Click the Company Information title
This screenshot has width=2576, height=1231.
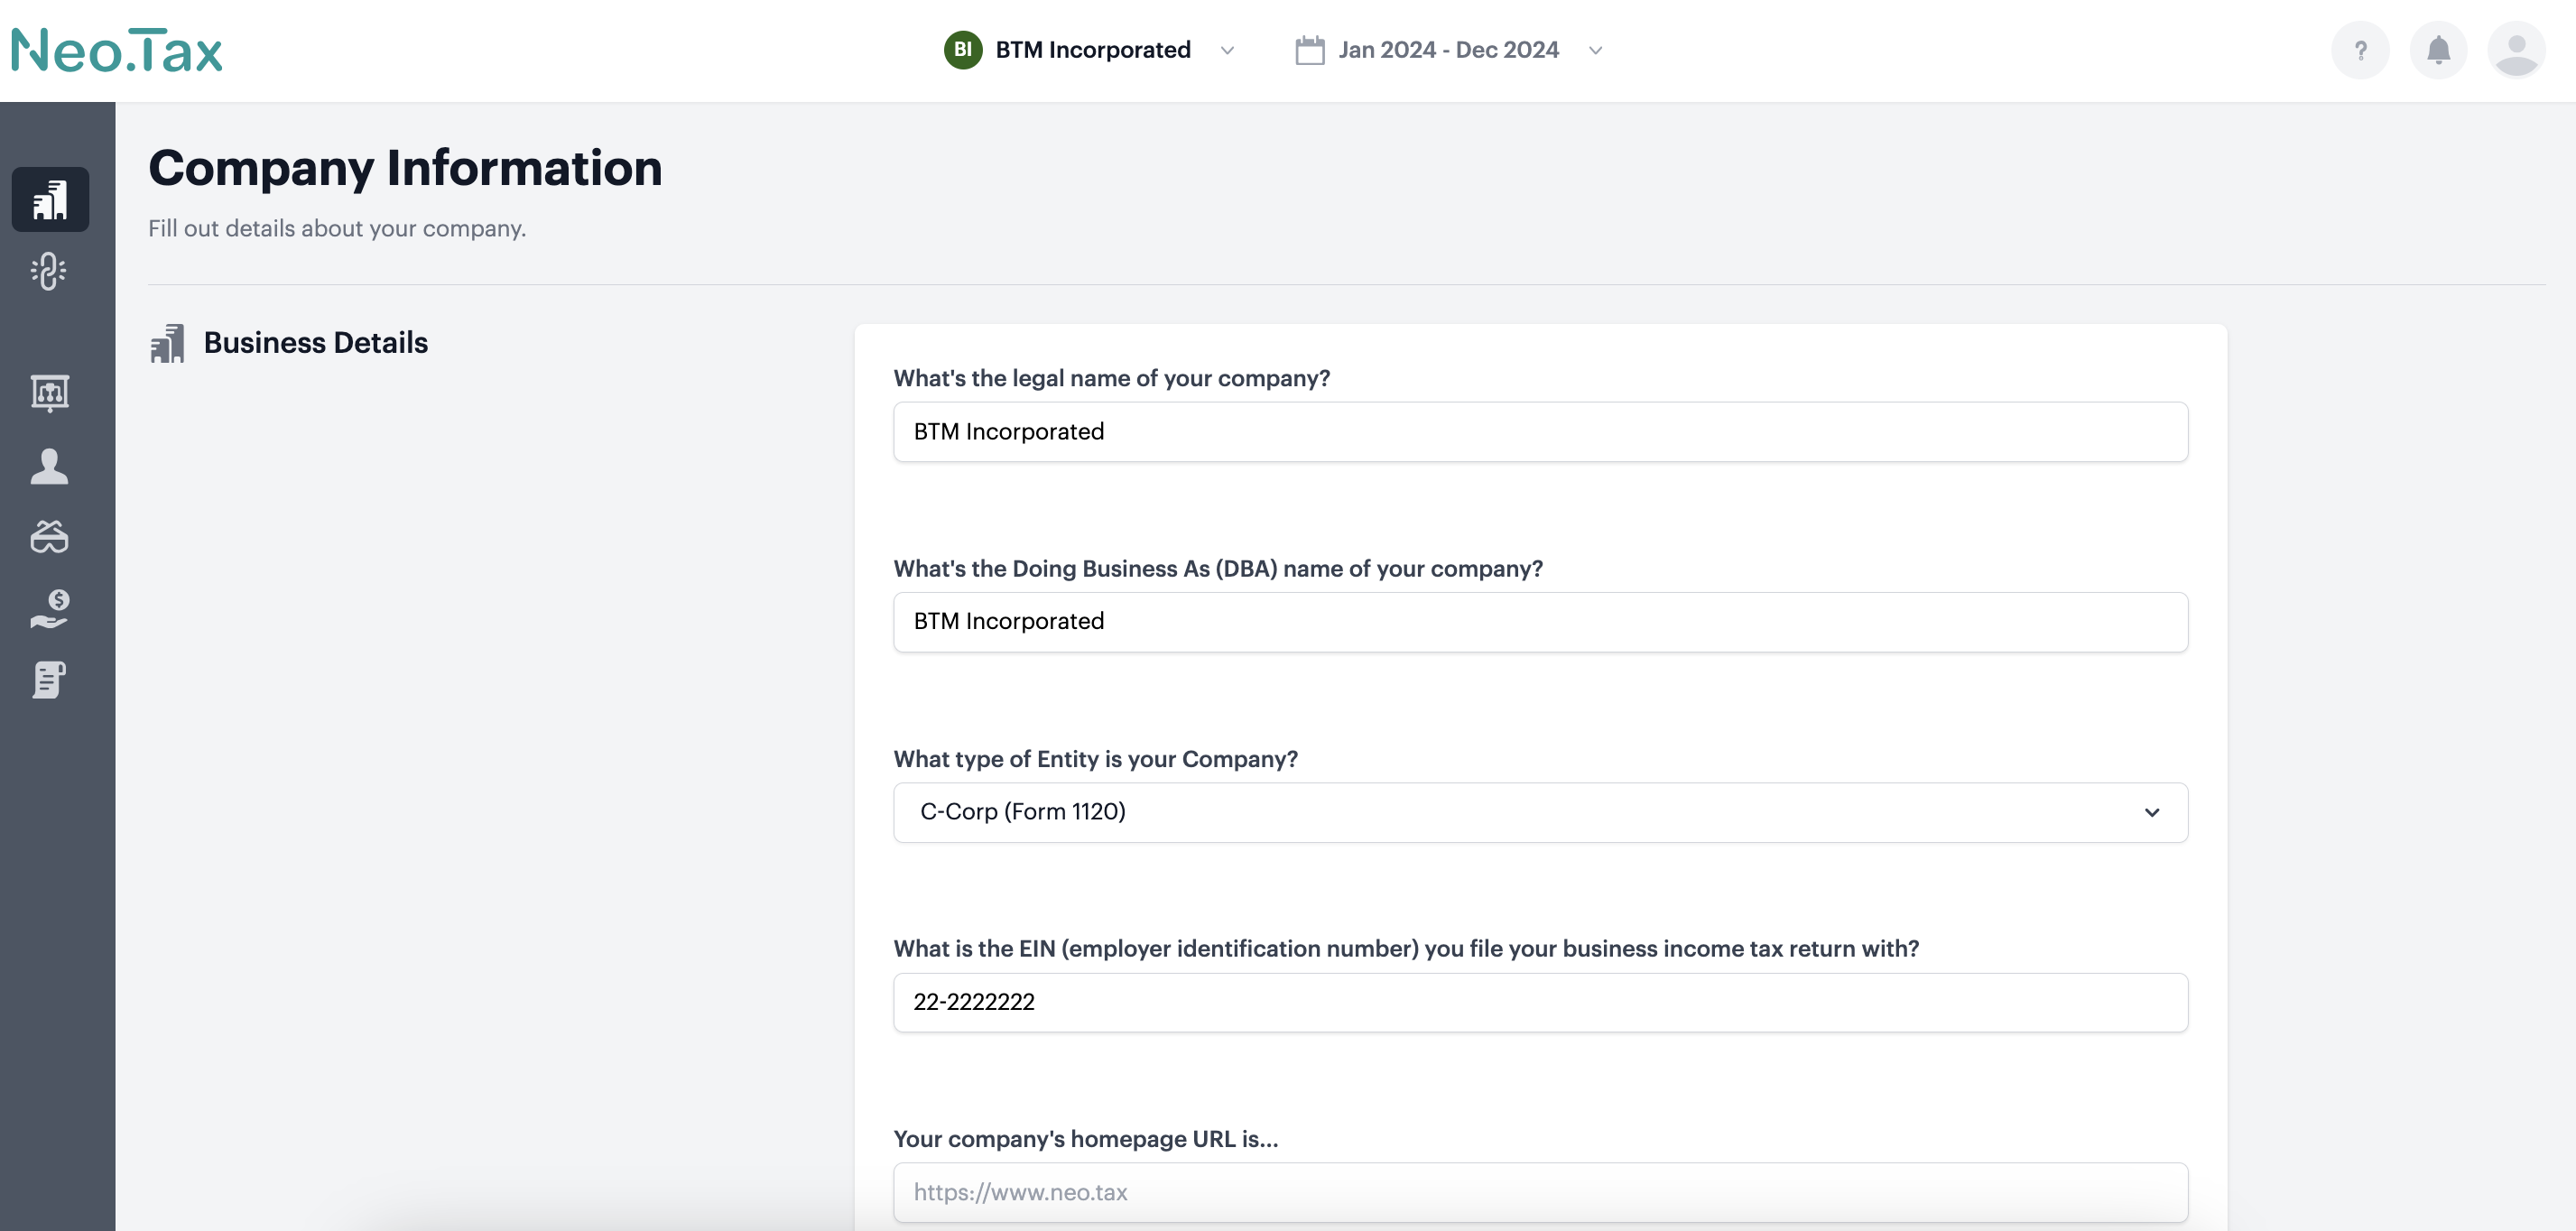tap(405, 168)
